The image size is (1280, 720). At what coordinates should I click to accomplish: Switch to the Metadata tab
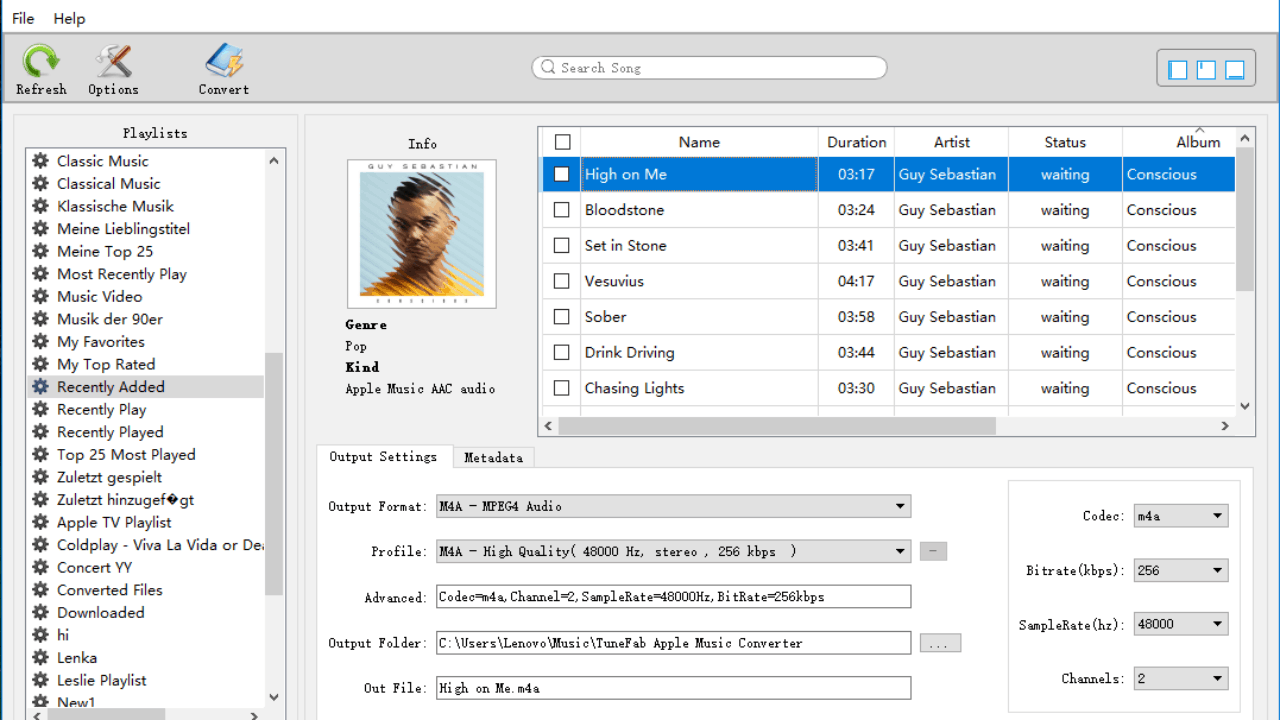[493, 457]
